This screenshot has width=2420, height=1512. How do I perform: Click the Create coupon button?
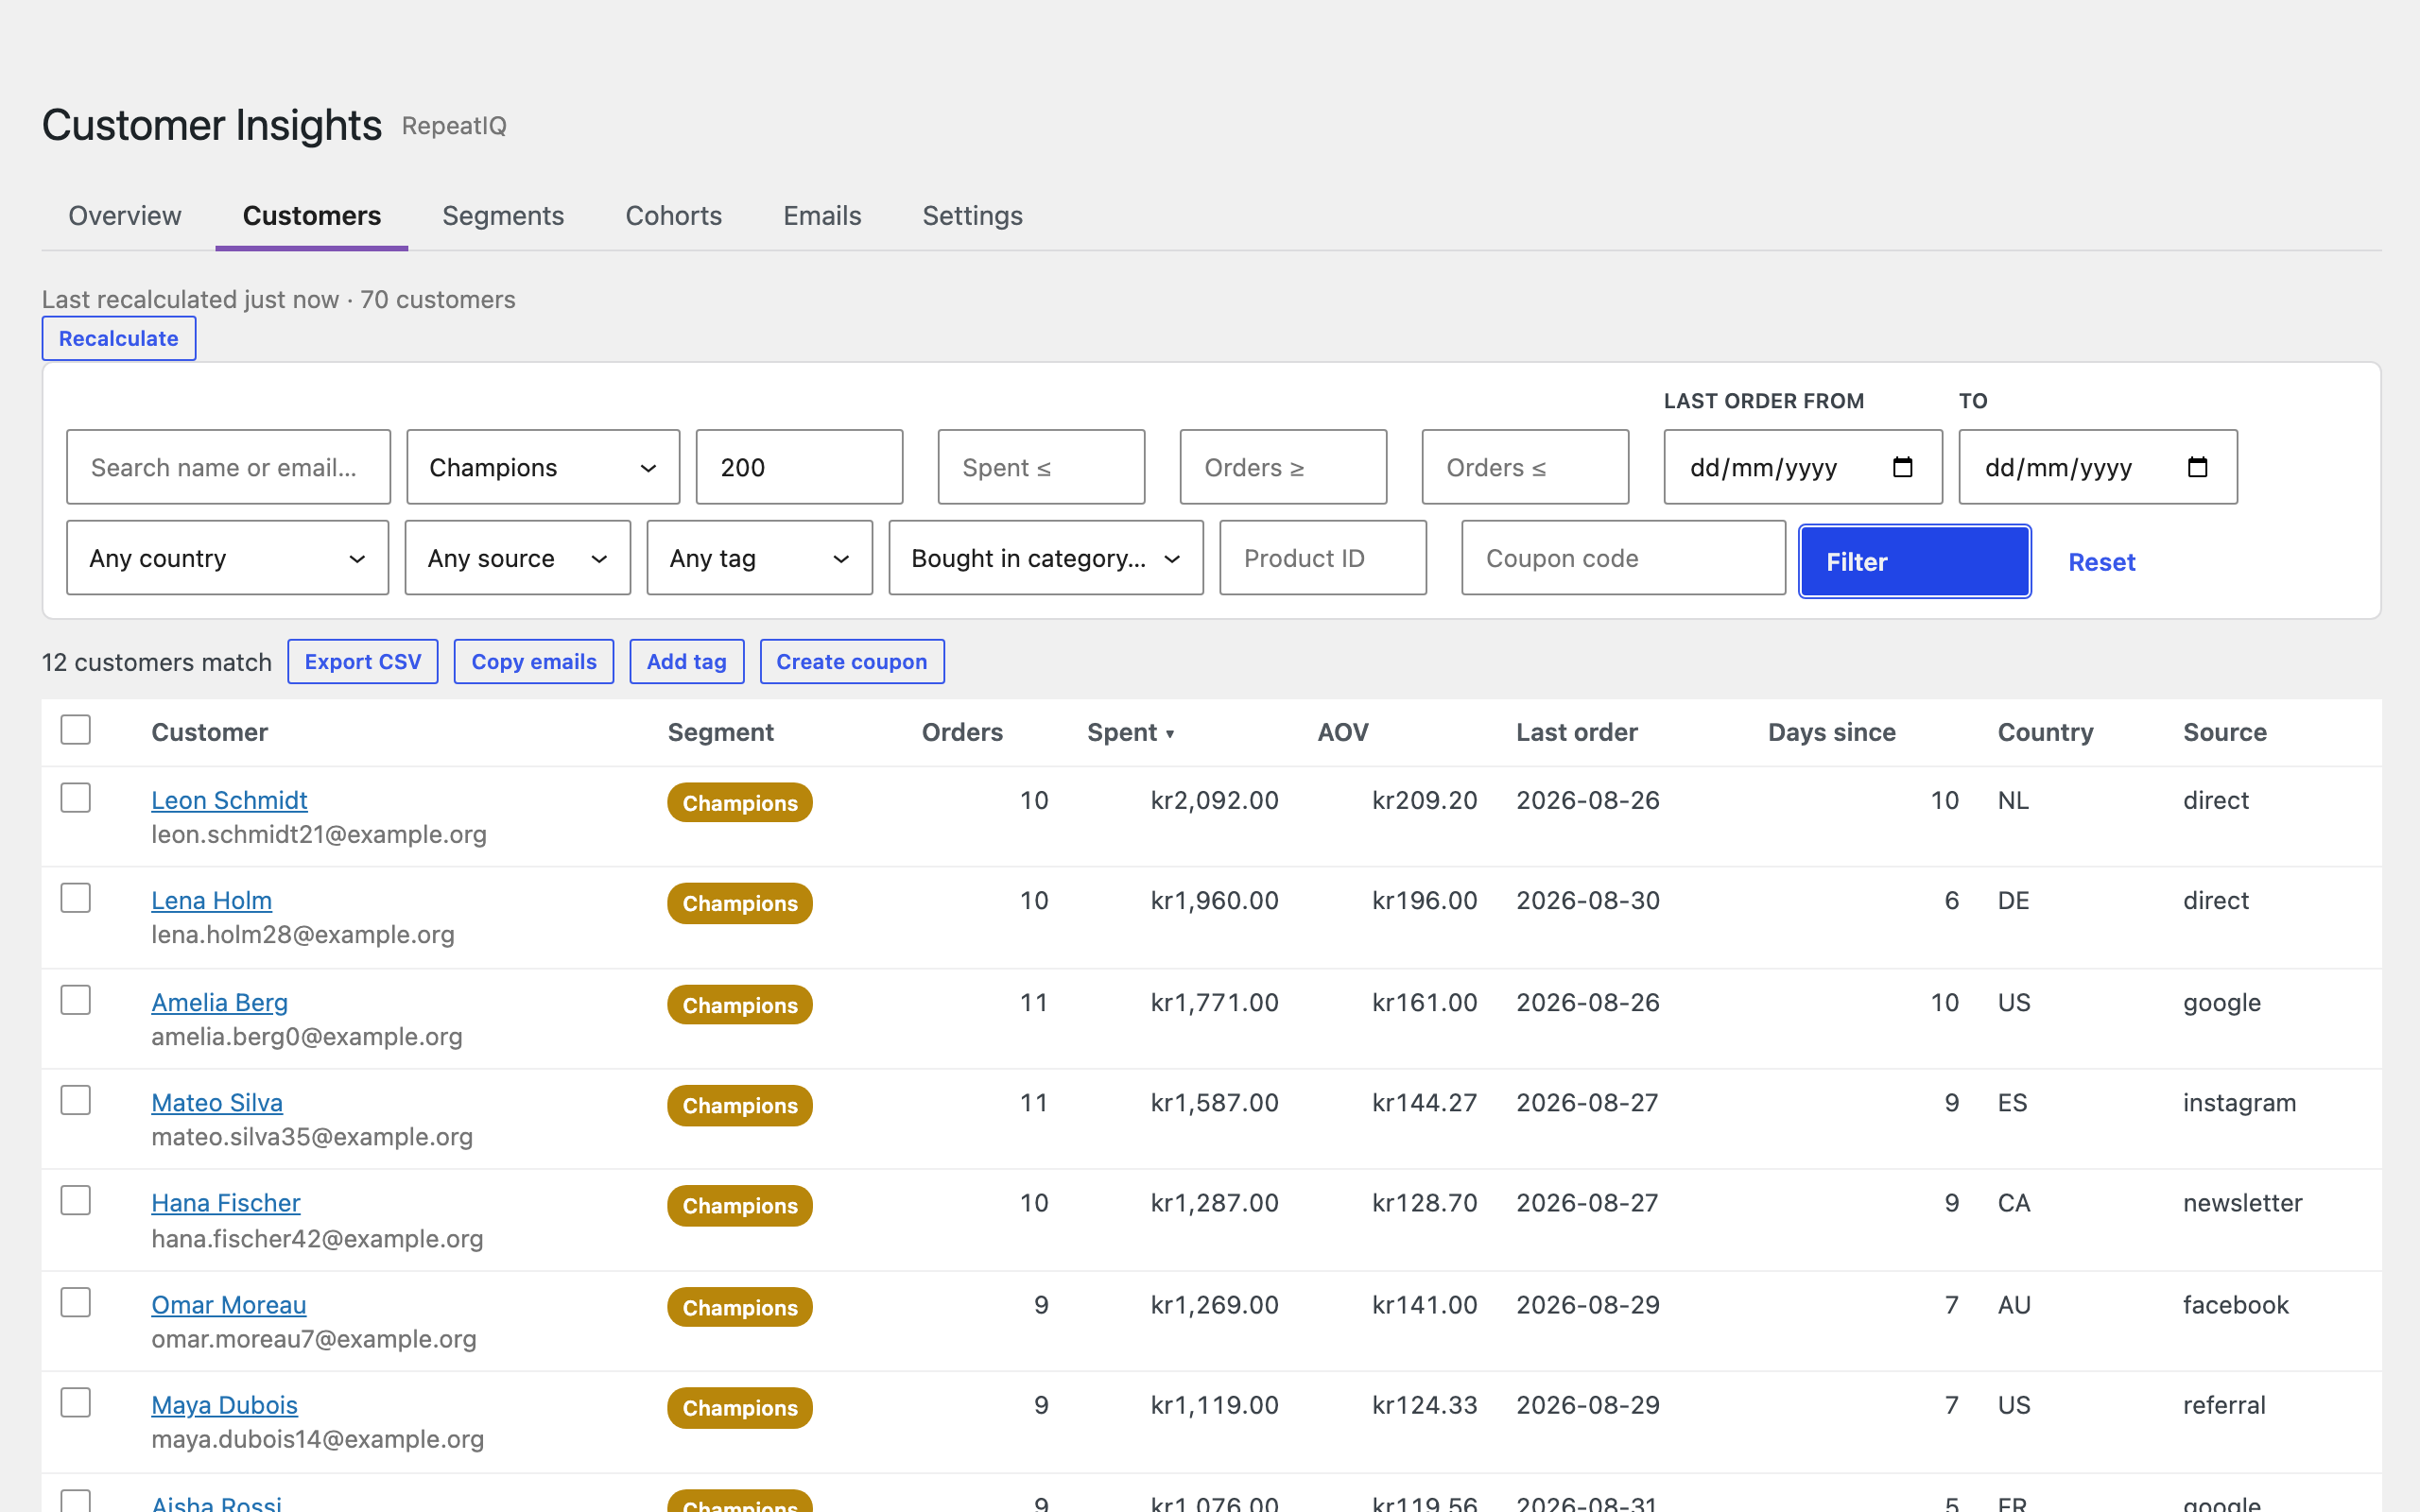pyautogui.click(x=852, y=662)
